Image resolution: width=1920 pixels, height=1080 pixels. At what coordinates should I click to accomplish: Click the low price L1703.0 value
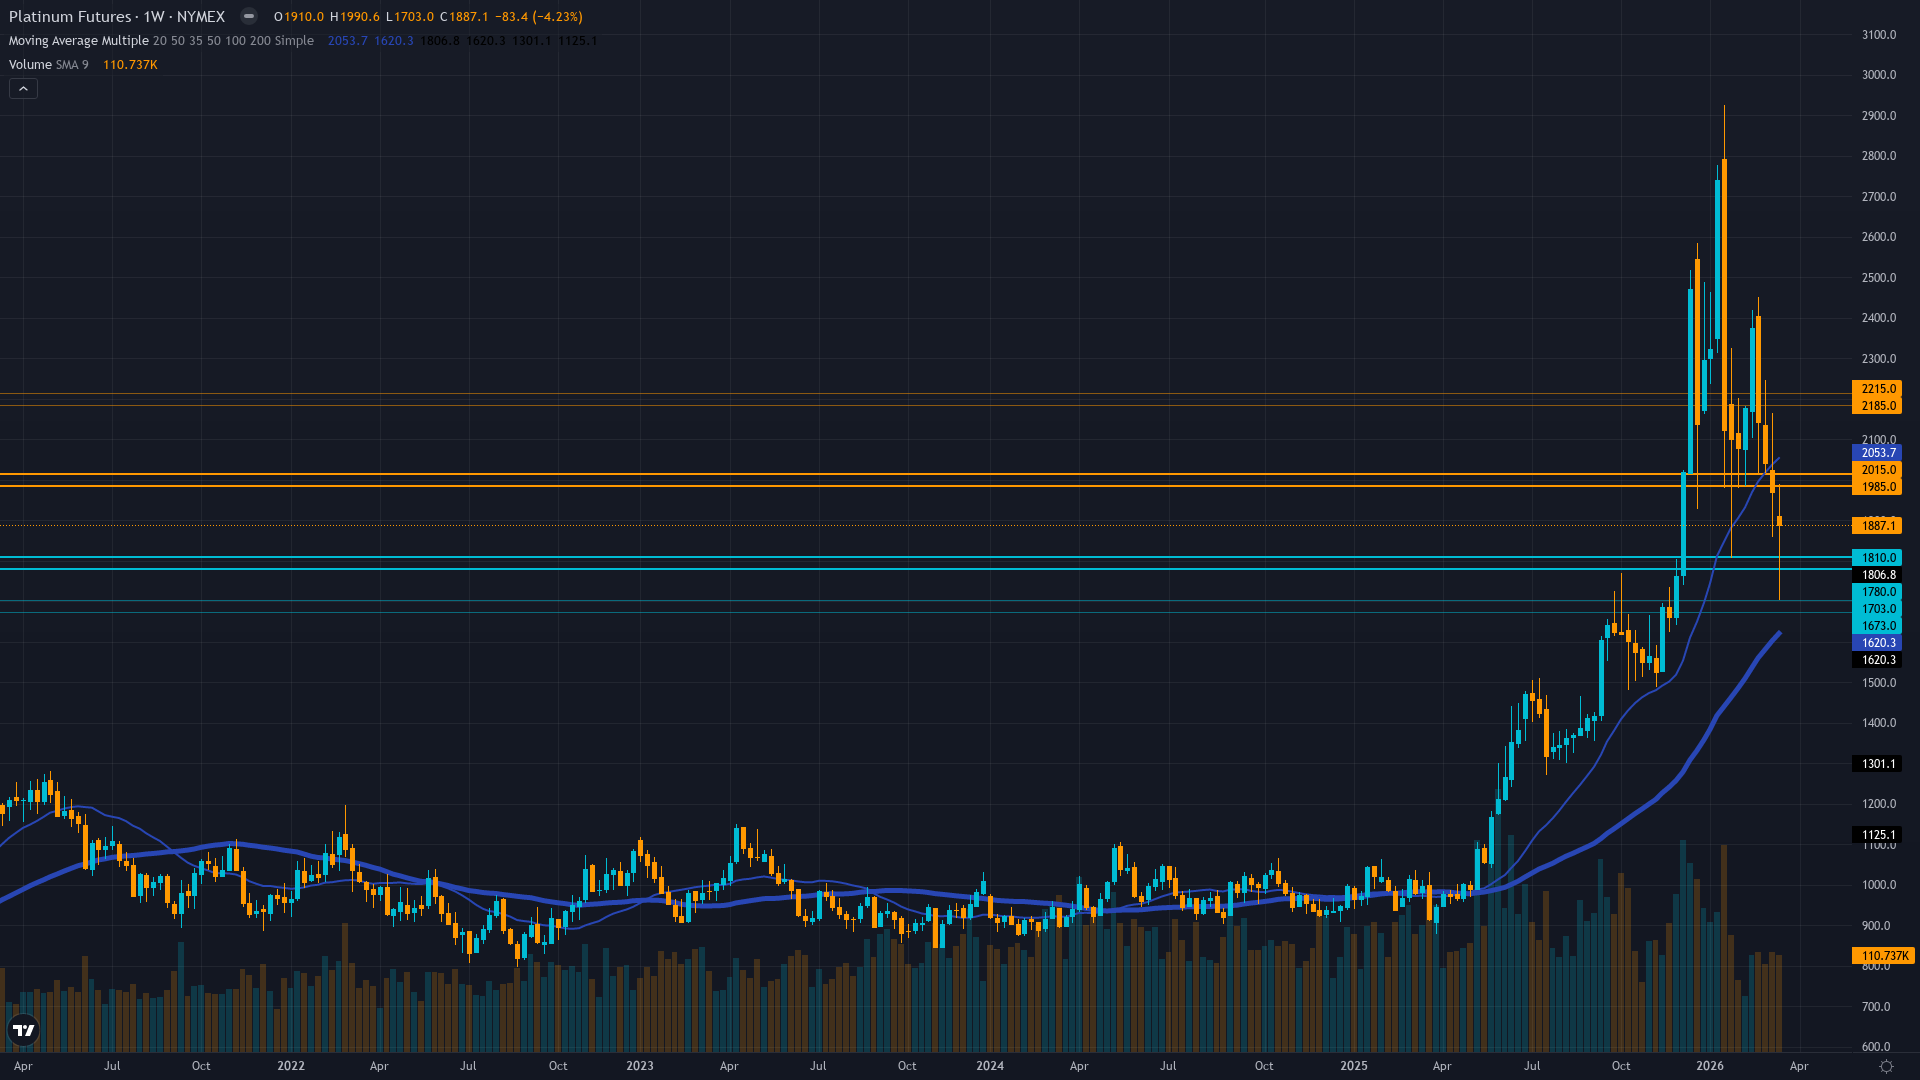(x=410, y=17)
